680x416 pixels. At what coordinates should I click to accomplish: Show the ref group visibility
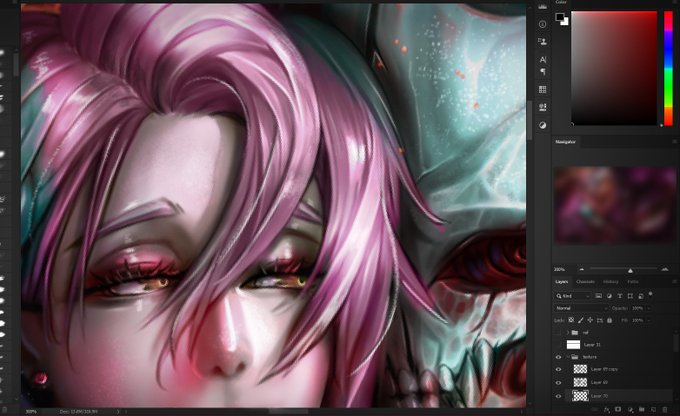point(559,332)
